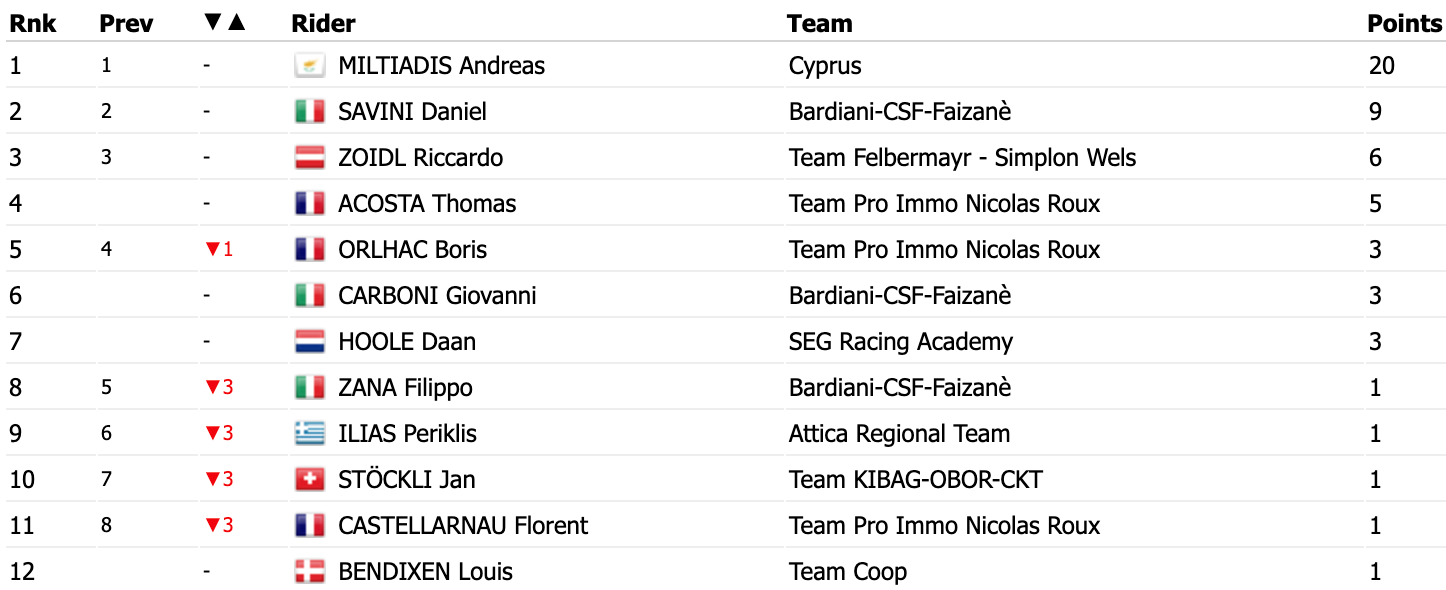Viewport: 1446px width, 590px height.
Task: Click the Prev column header
Action: pos(126,23)
